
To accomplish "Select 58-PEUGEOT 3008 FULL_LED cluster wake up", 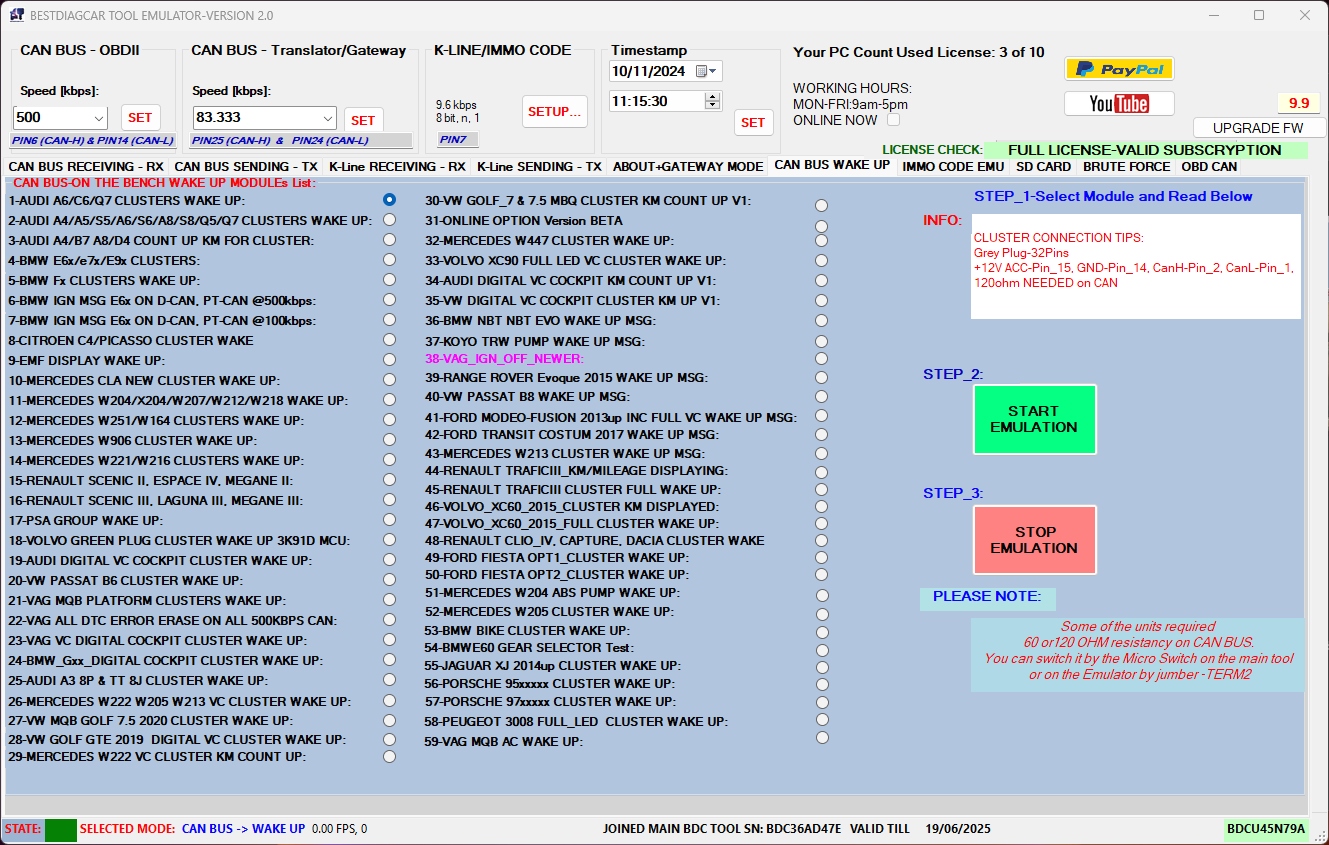I will [x=822, y=719].
